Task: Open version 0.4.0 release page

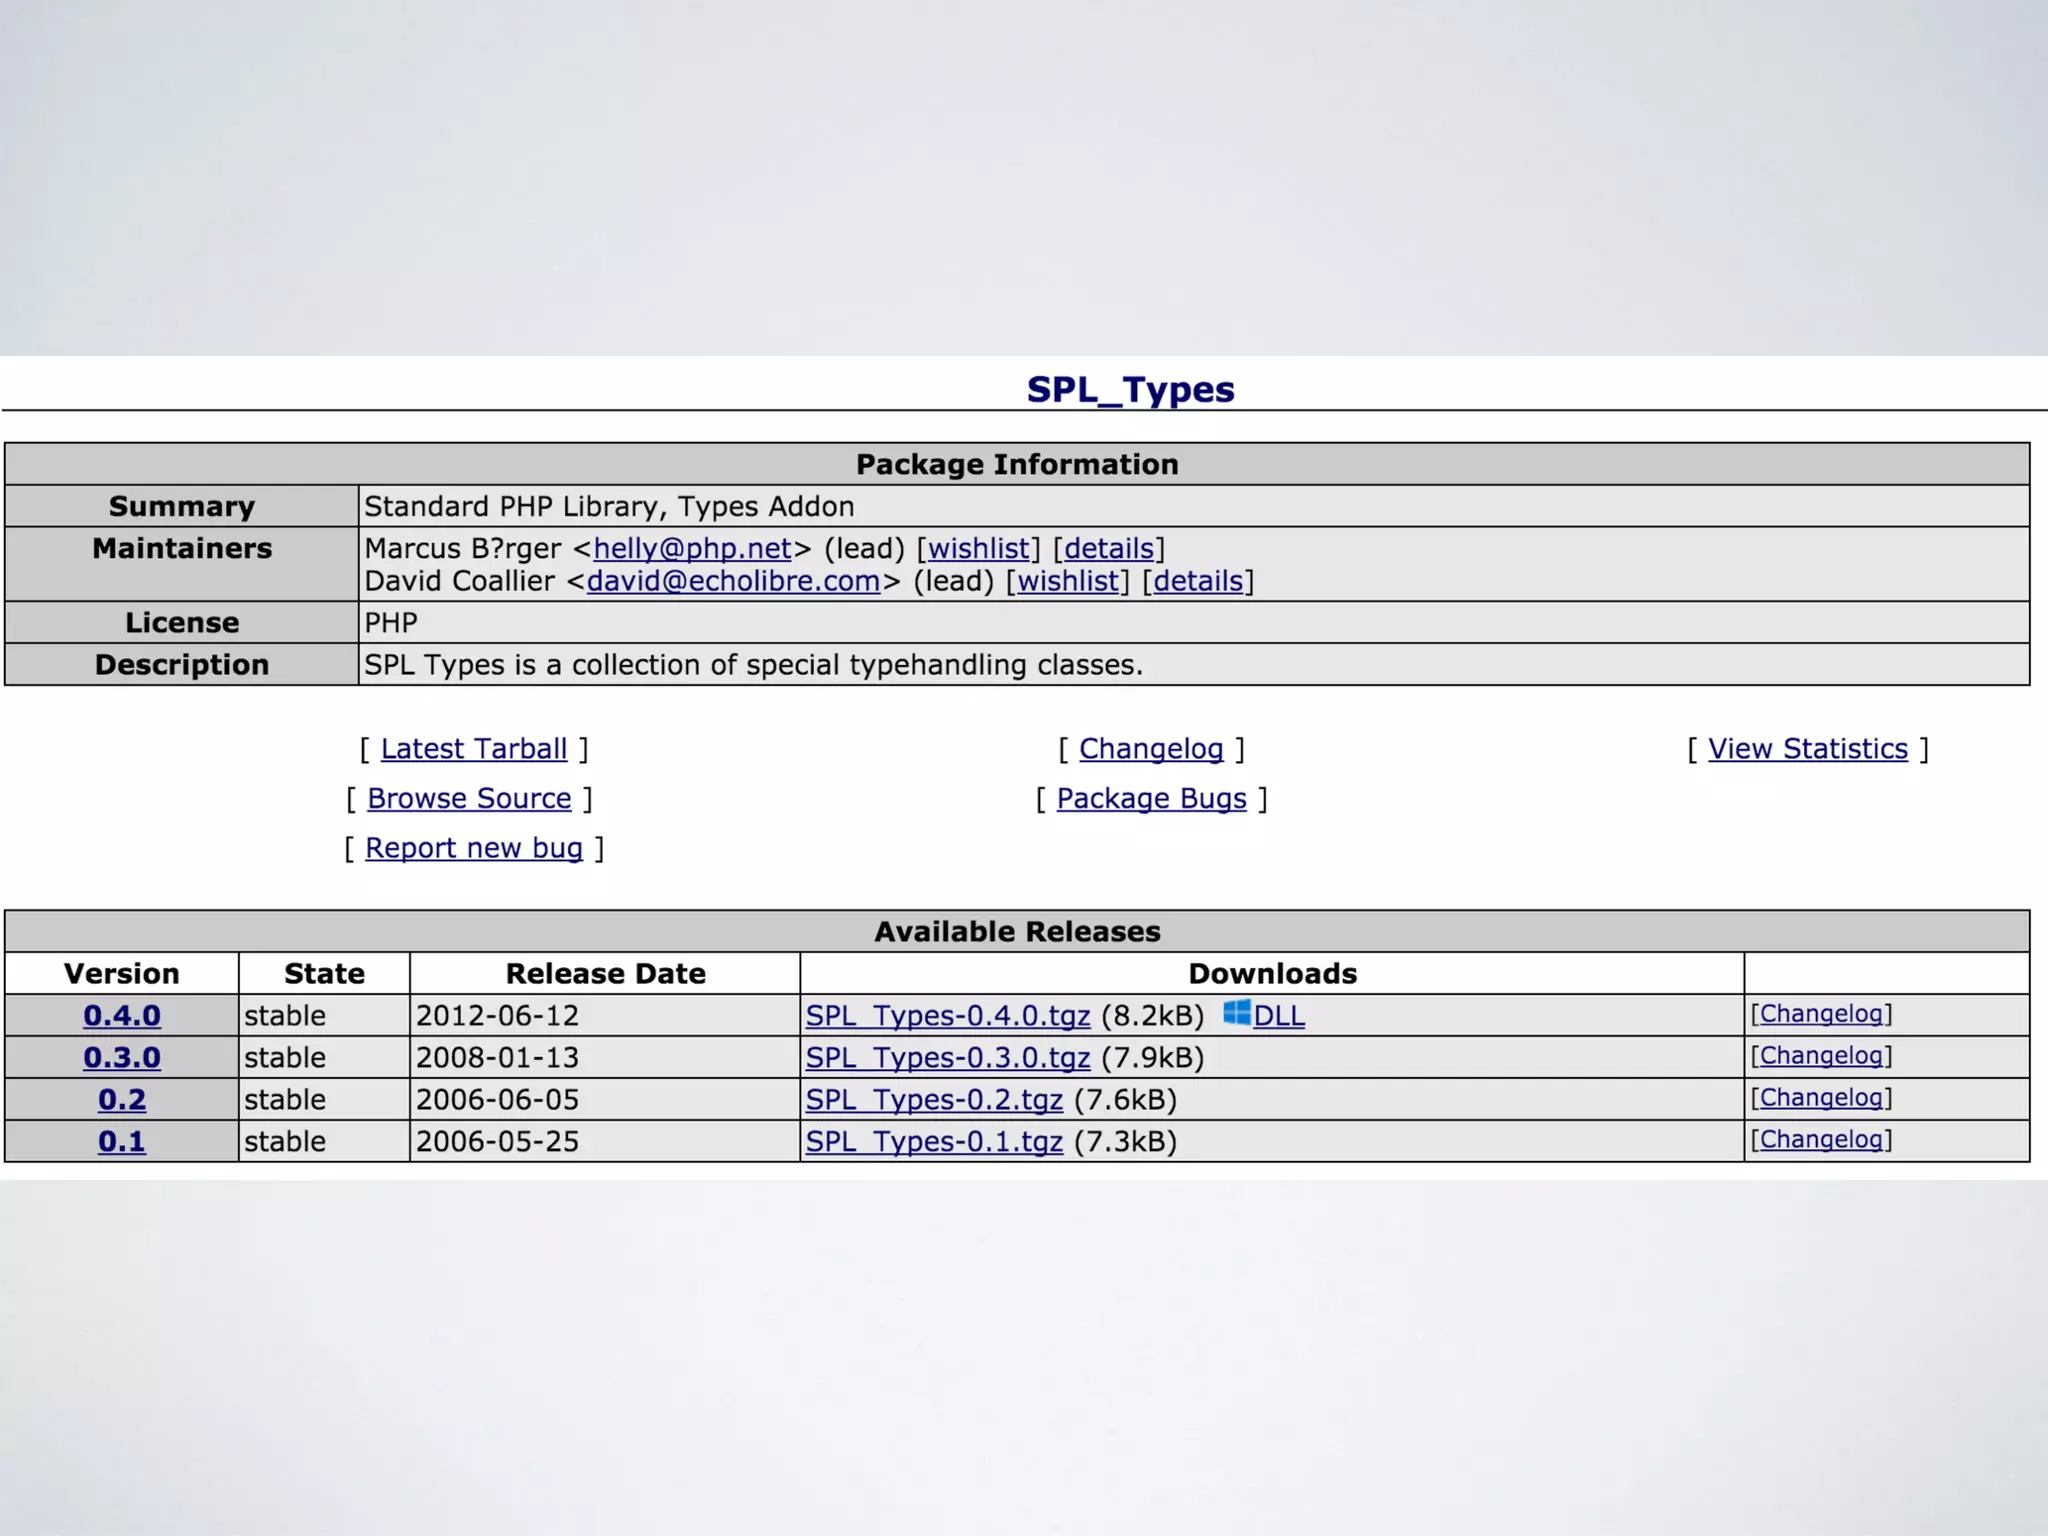Action: 122,1016
